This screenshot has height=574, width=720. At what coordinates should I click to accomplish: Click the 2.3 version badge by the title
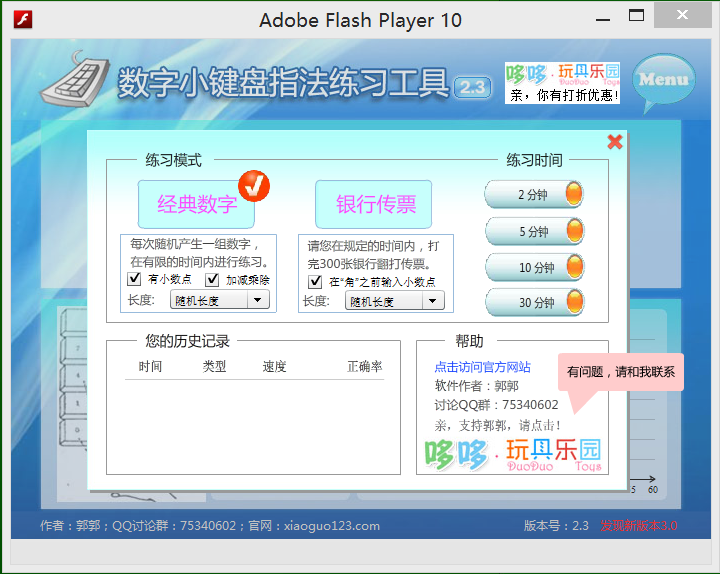coord(472,87)
